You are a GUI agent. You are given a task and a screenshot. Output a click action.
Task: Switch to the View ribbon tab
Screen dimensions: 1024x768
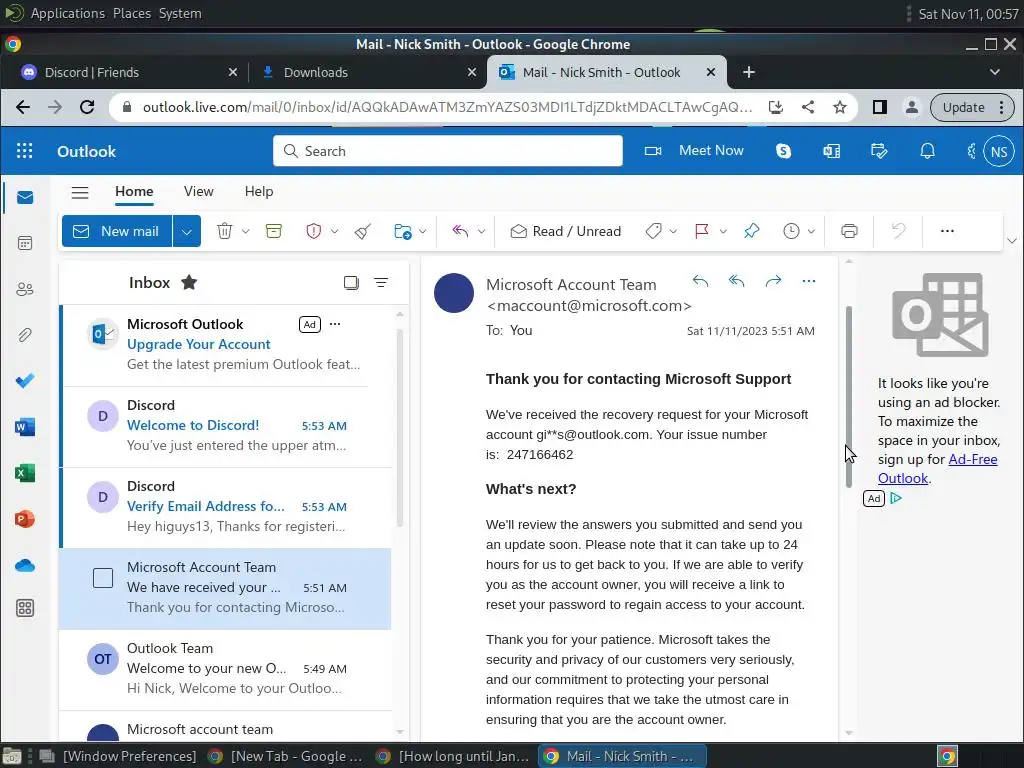(199, 191)
